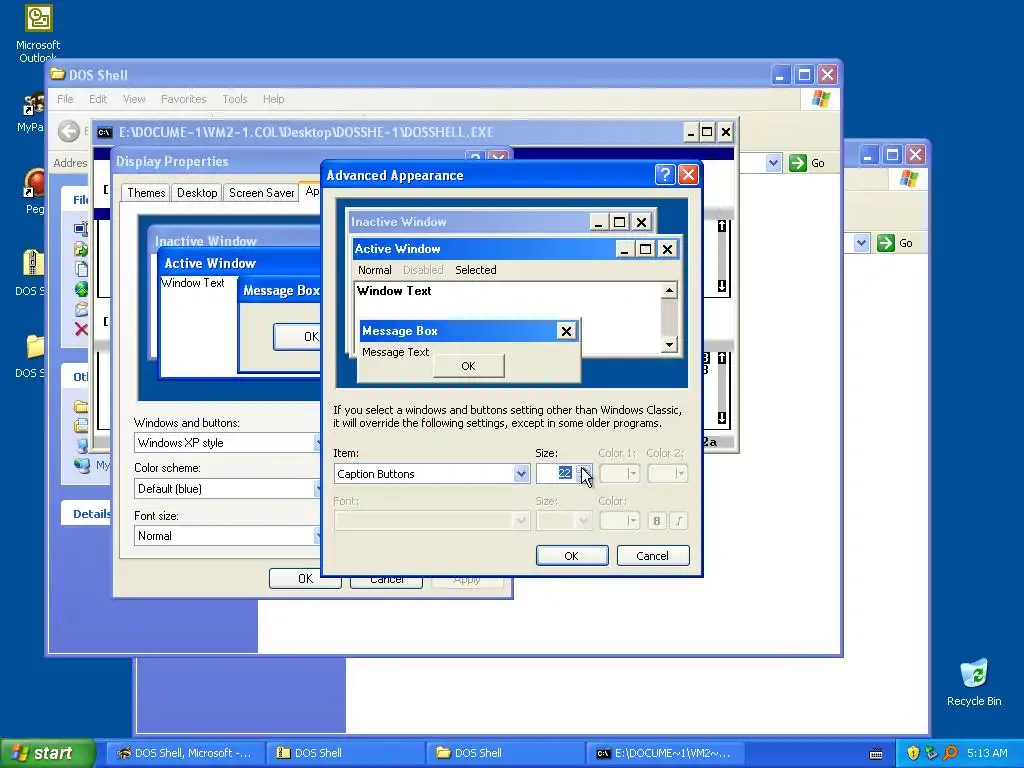The image size is (1024, 768).
Task: Open Microsoft Outlook desktop icon
Action: pos(38,34)
